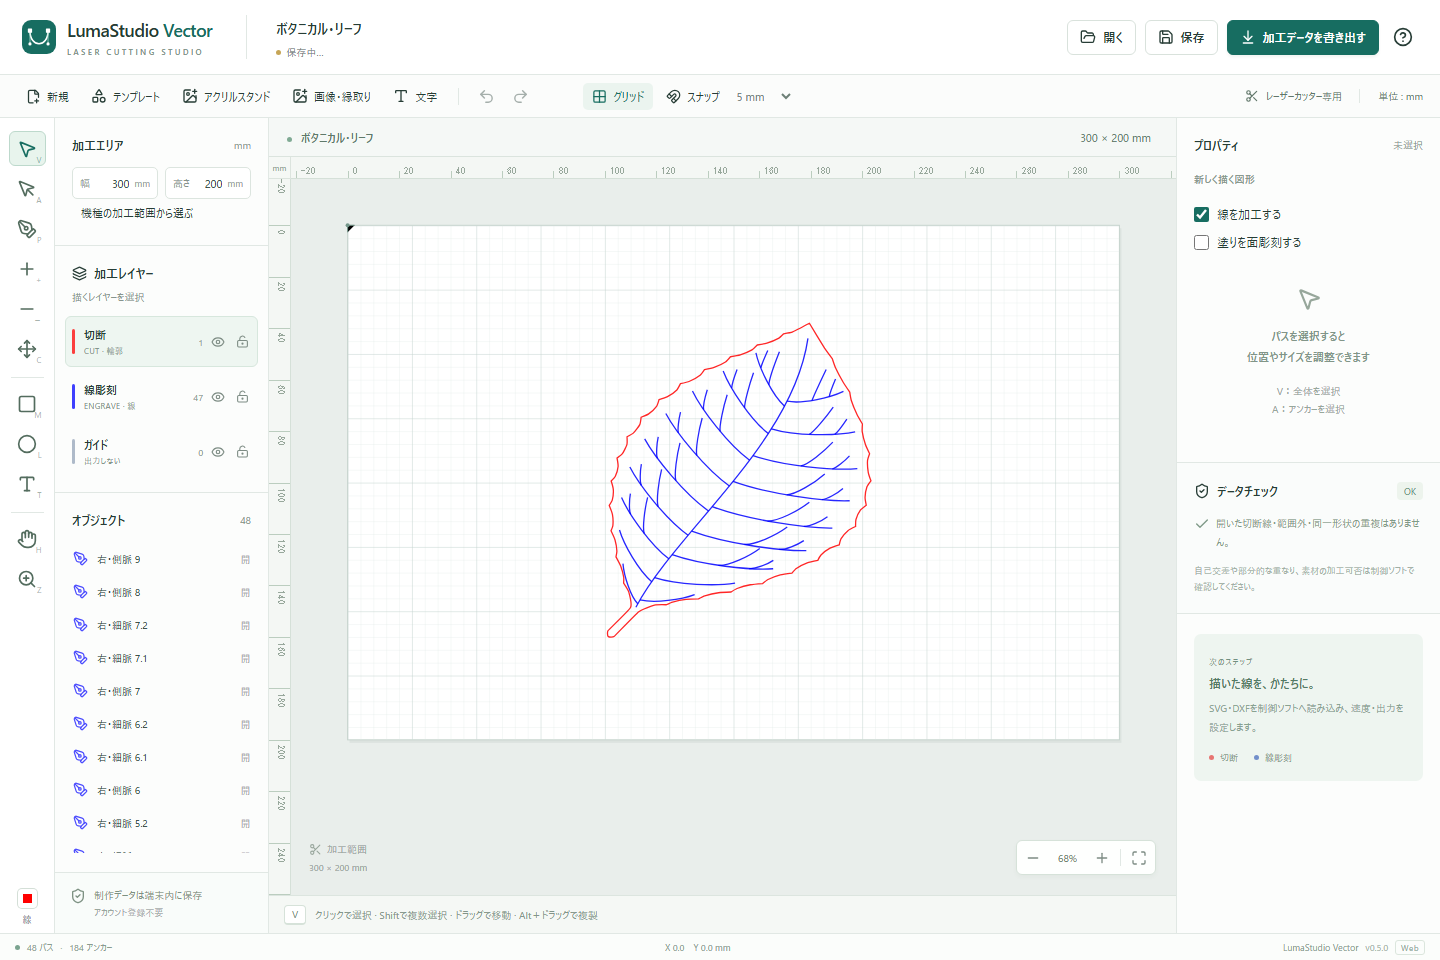Select the add anchor point tool

tap(27, 269)
